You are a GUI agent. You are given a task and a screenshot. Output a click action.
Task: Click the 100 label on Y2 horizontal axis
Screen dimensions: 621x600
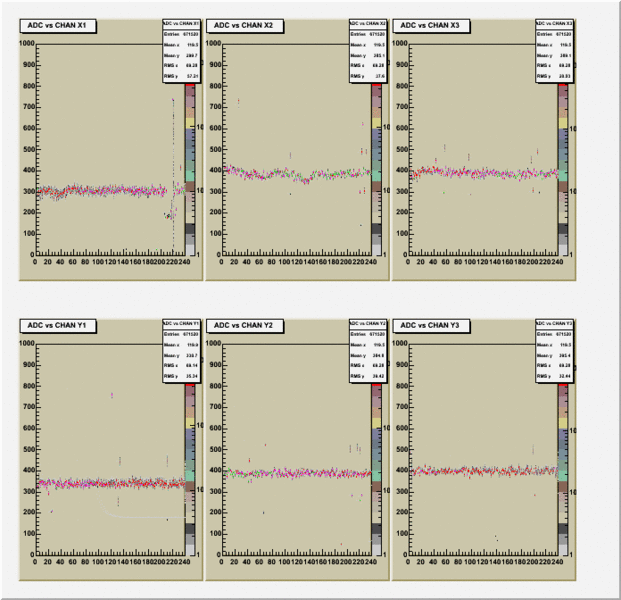285,562
